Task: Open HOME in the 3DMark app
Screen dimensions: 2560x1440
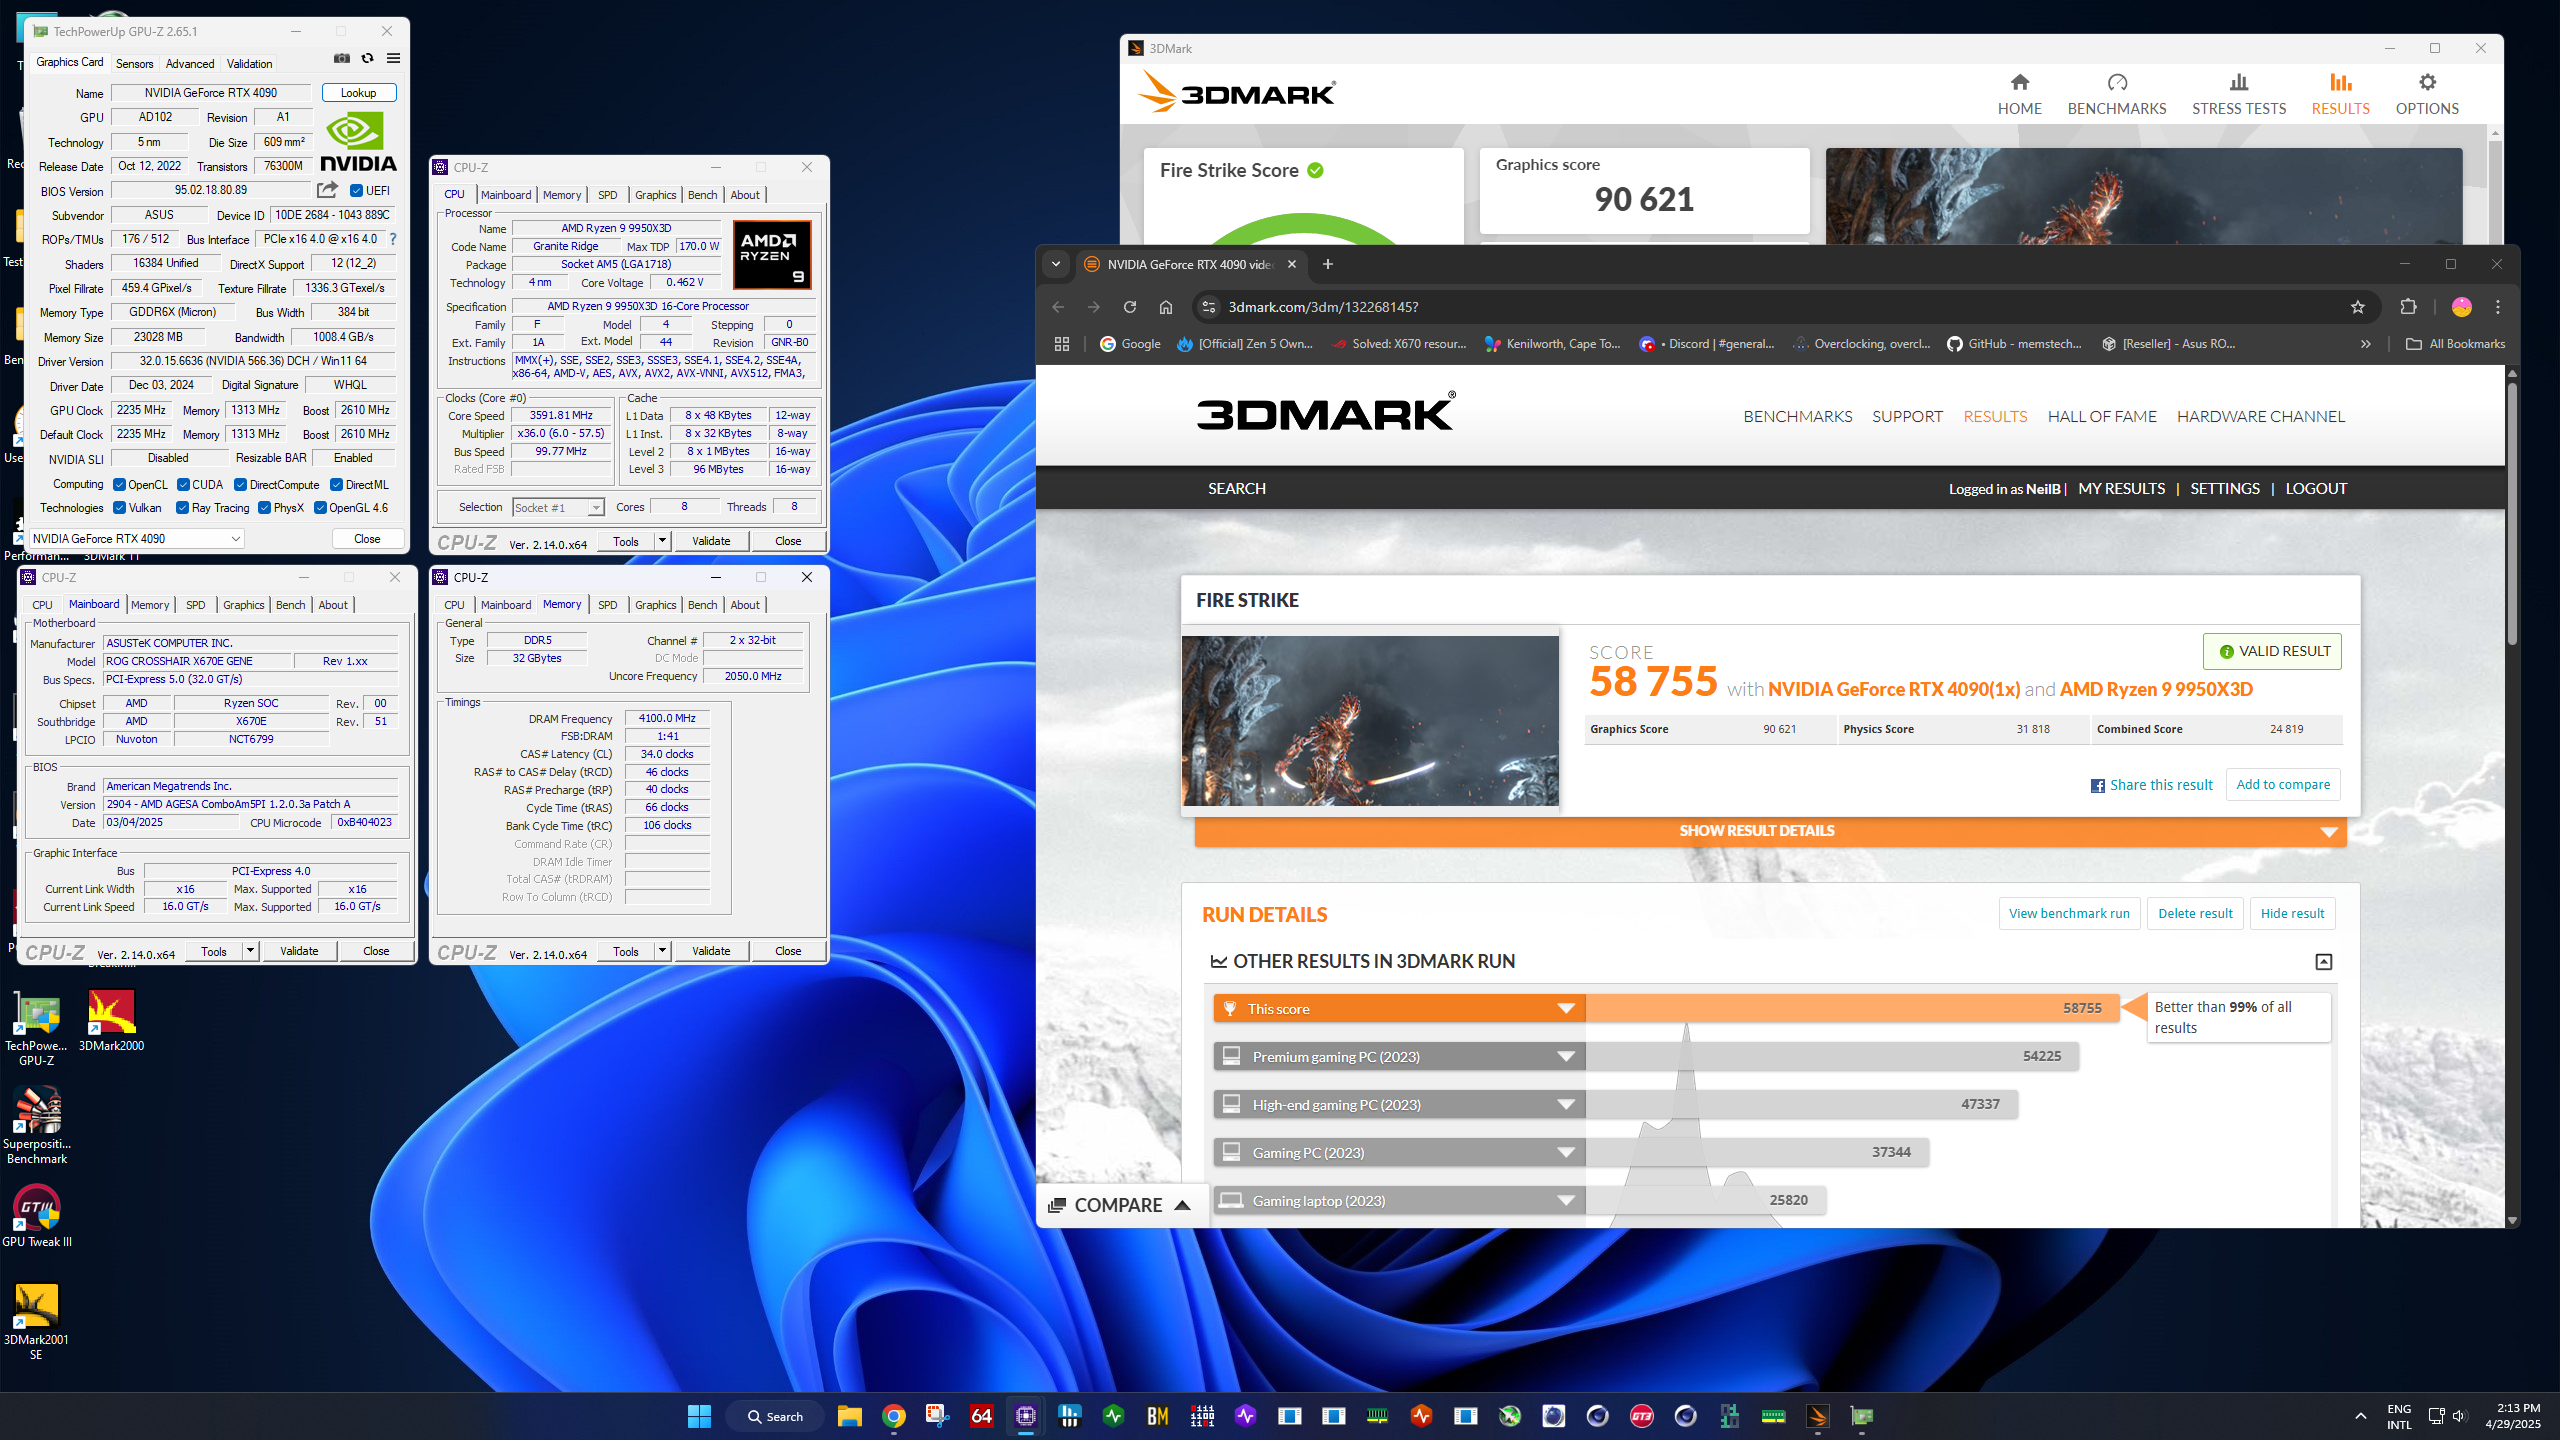Action: pyautogui.click(x=2019, y=95)
